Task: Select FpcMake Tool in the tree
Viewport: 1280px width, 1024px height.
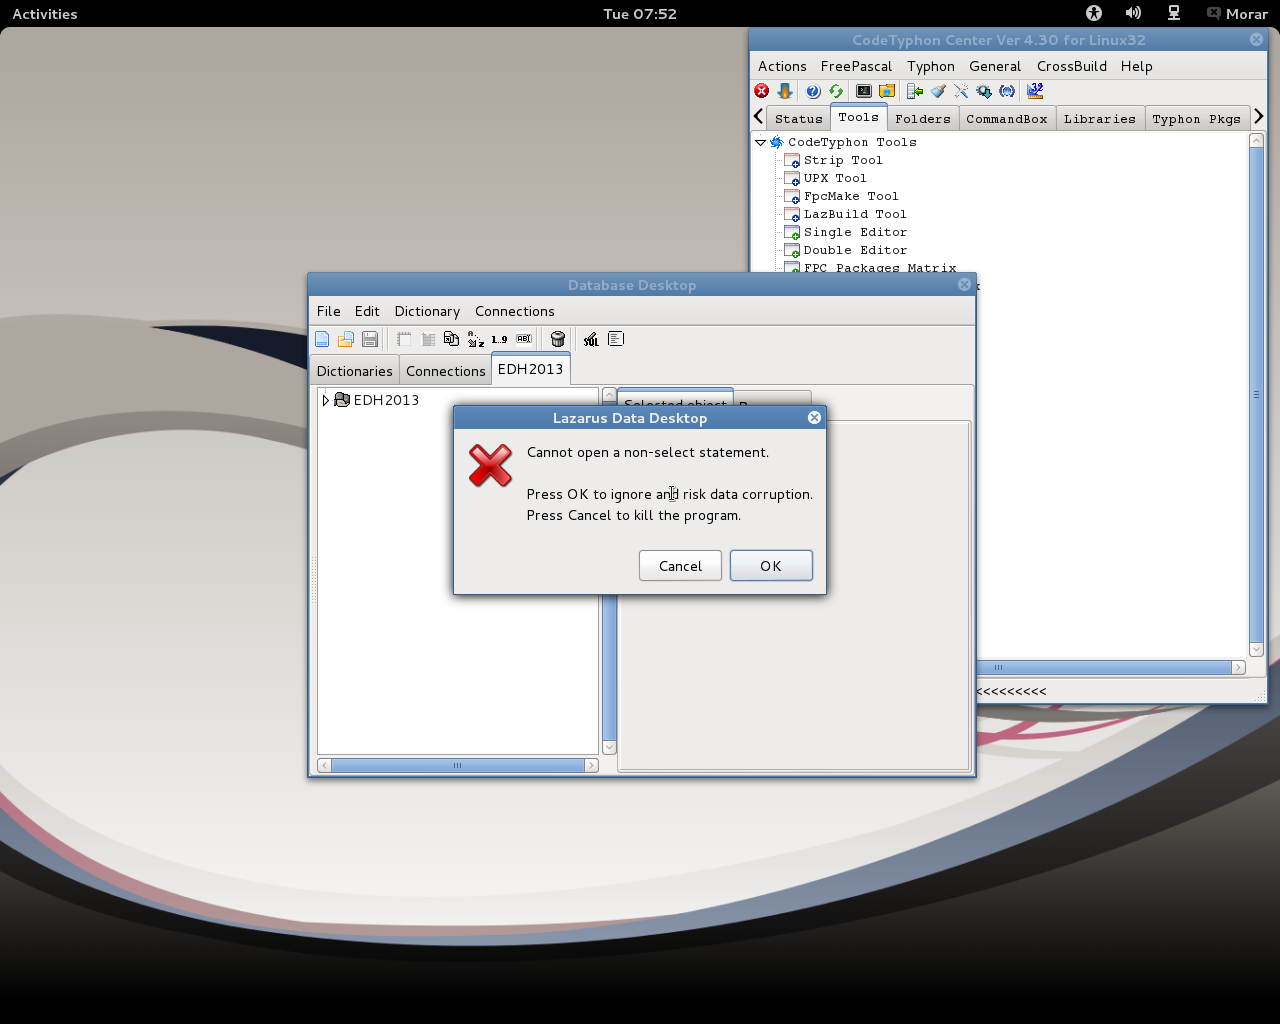Action: click(x=851, y=196)
